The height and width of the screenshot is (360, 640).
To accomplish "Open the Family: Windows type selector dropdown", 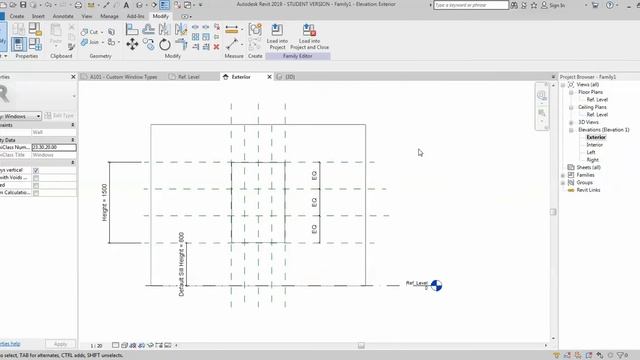I will [x=20, y=116].
